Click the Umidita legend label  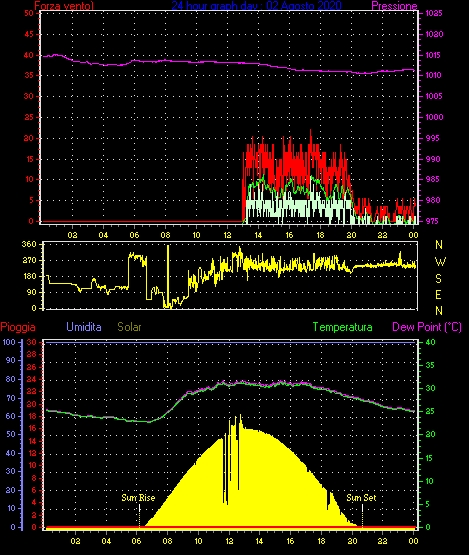84,327
